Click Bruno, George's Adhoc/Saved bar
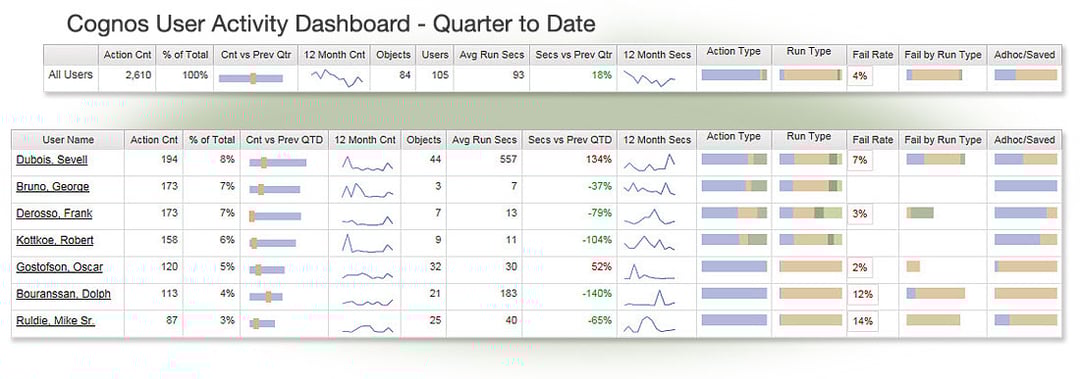 [1026, 185]
